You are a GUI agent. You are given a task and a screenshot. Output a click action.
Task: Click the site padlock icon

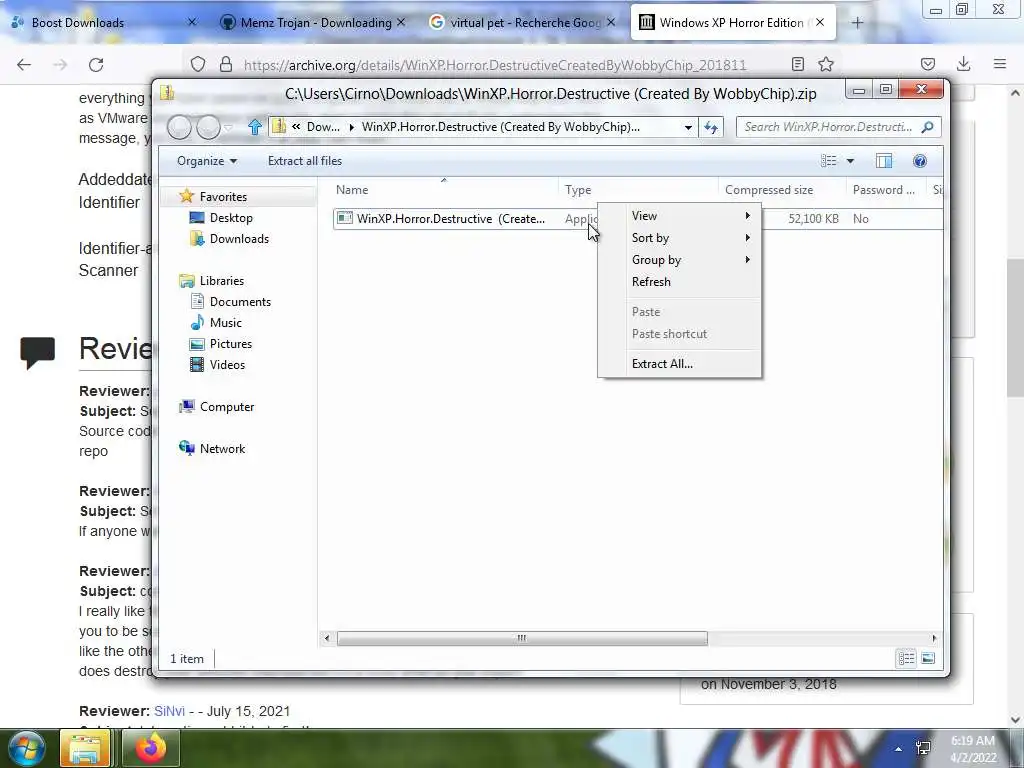[x=226, y=64]
